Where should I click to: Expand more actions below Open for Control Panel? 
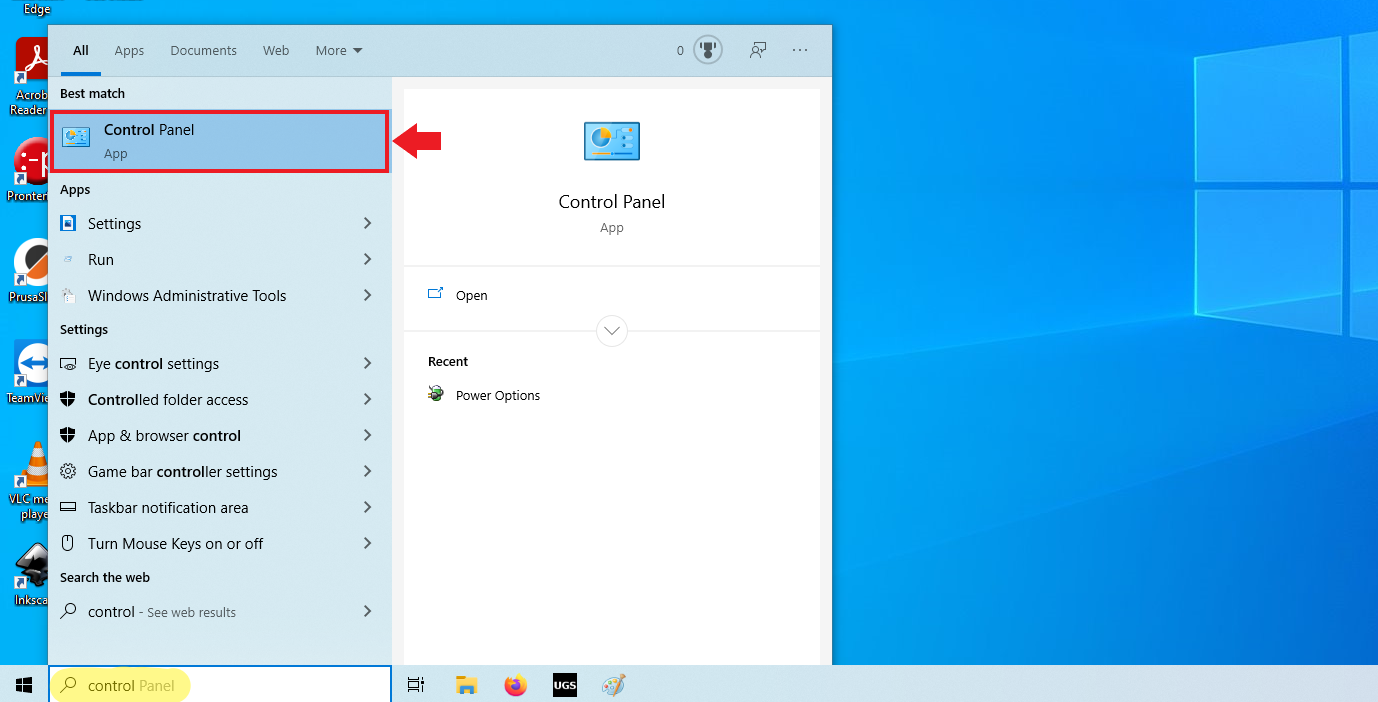pyautogui.click(x=611, y=330)
